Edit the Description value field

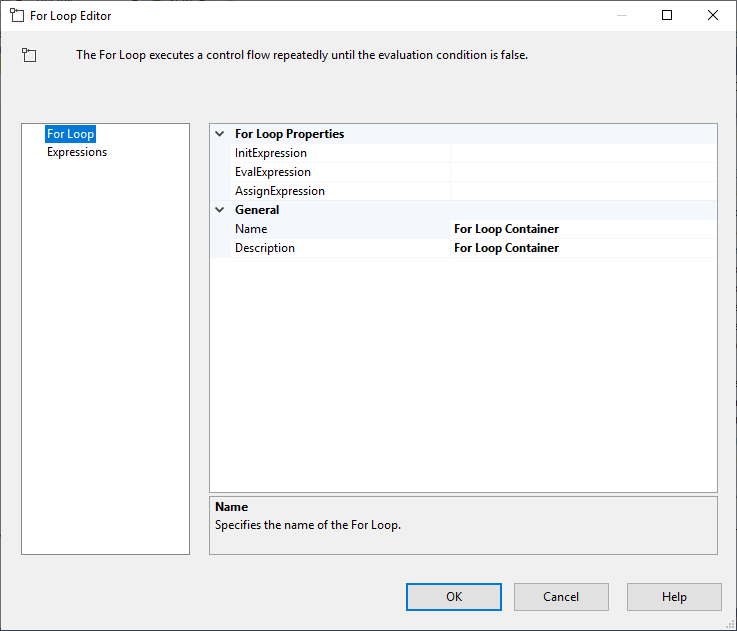(x=583, y=248)
